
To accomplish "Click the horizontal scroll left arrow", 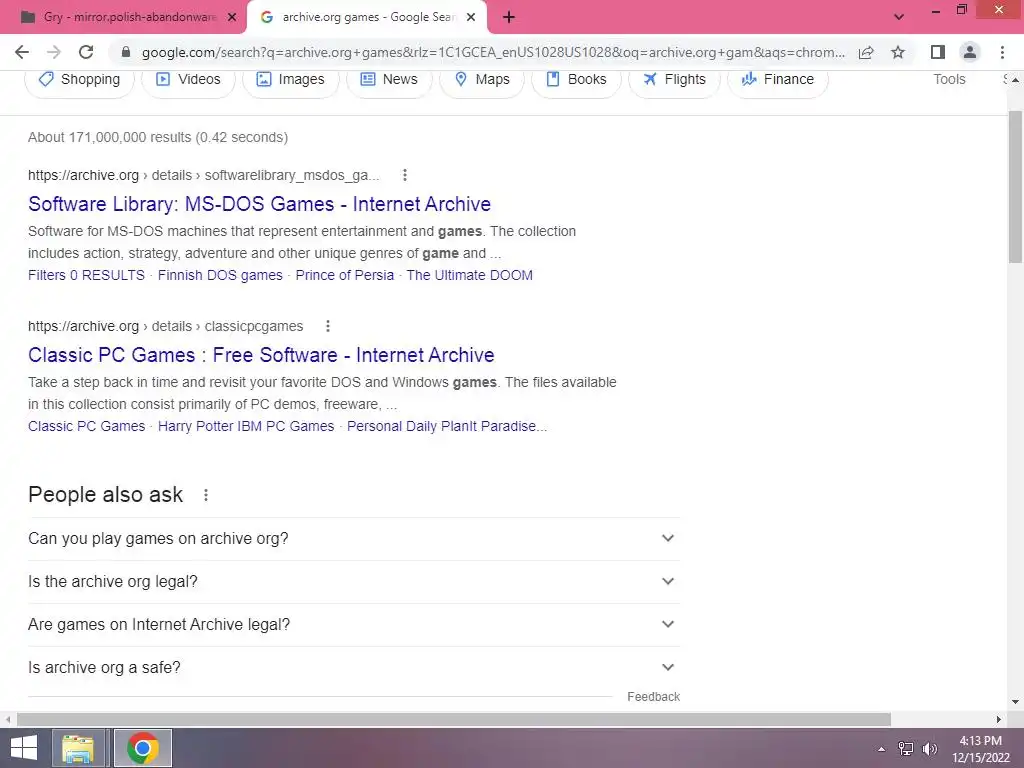I will click(7, 719).
